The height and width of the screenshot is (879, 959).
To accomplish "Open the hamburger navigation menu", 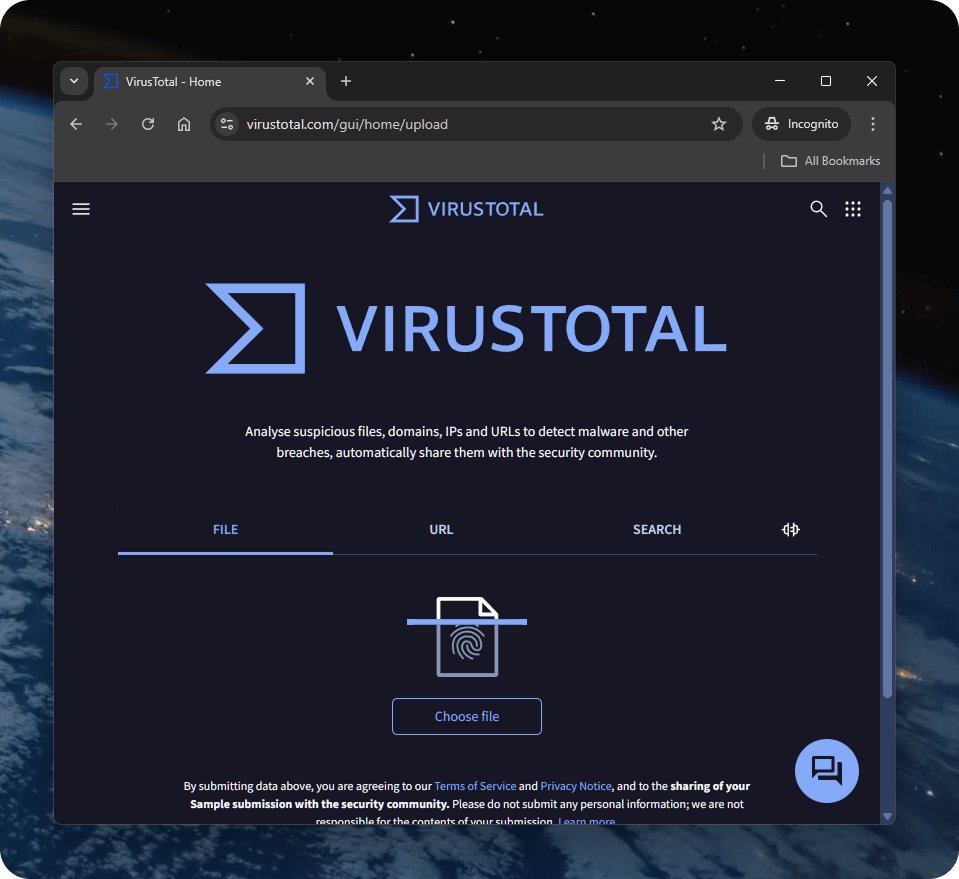I will pyautogui.click(x=81, y=209).
